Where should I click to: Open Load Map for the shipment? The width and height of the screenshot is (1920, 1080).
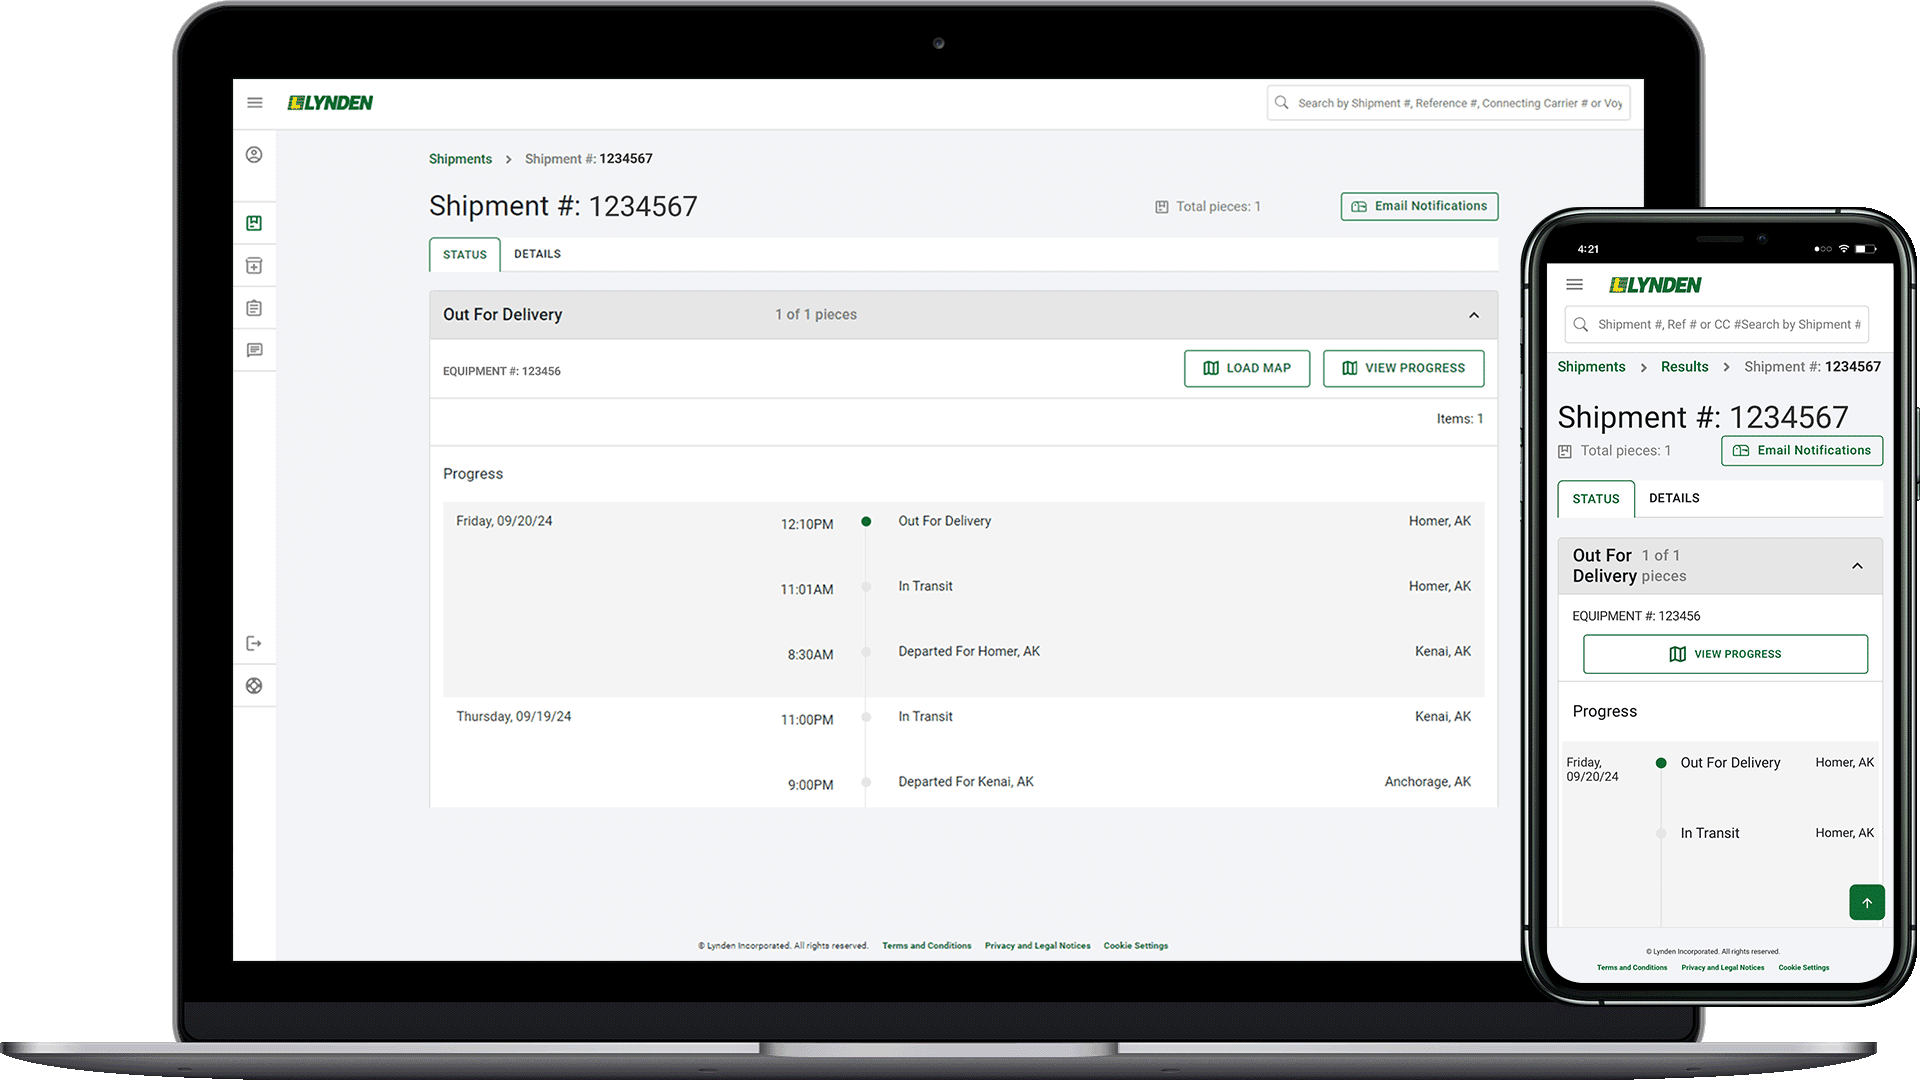coord(1246,368)
